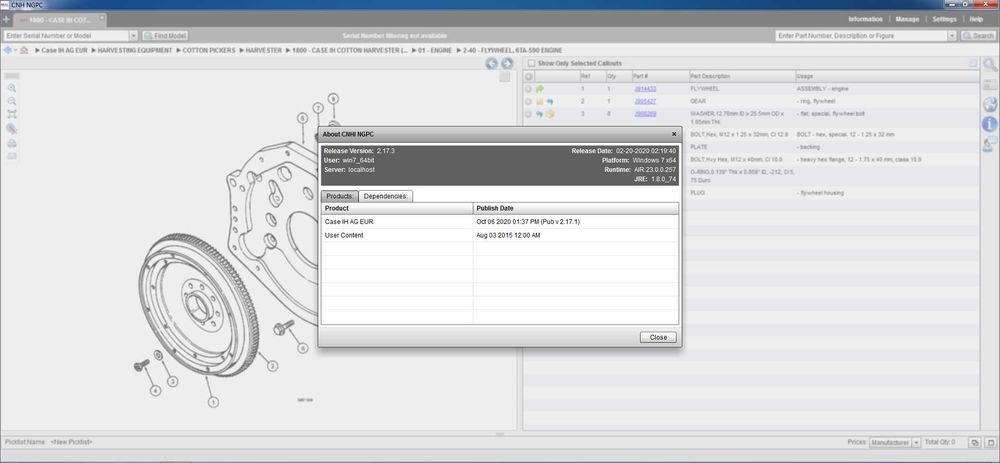Click the Usage column header
Viewport: 1000px width, 463px height.
click(887, 77)
